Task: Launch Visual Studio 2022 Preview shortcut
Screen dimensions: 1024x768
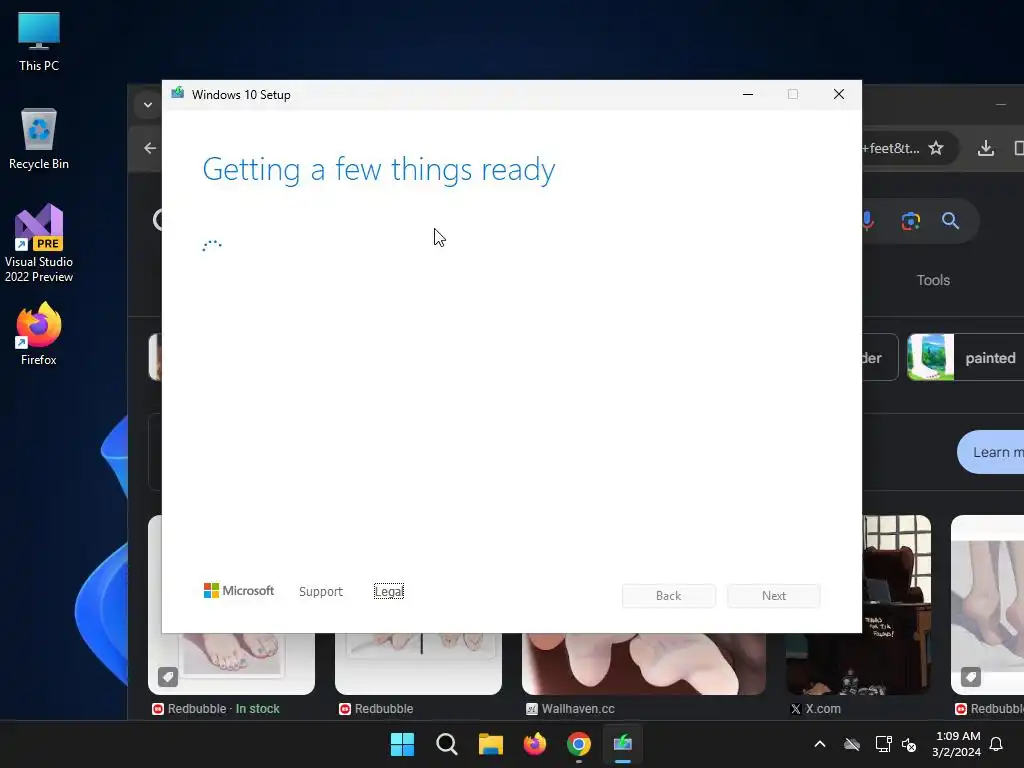Action: [x=39, y=243]
